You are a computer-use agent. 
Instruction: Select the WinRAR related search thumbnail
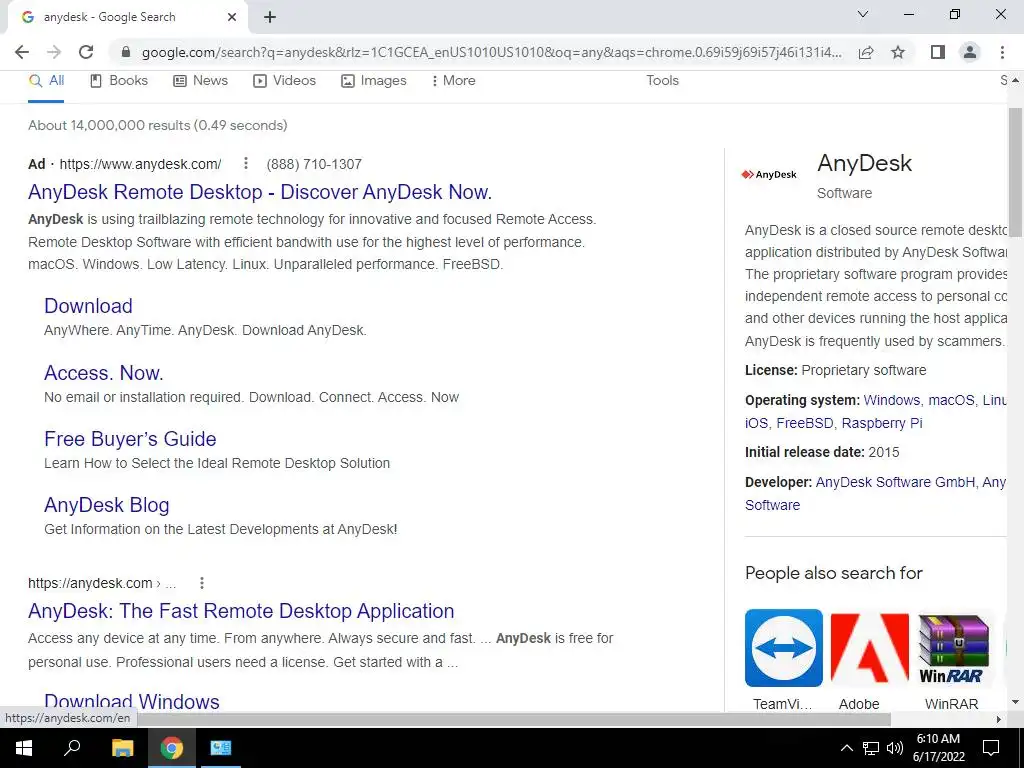coord(953,648)
